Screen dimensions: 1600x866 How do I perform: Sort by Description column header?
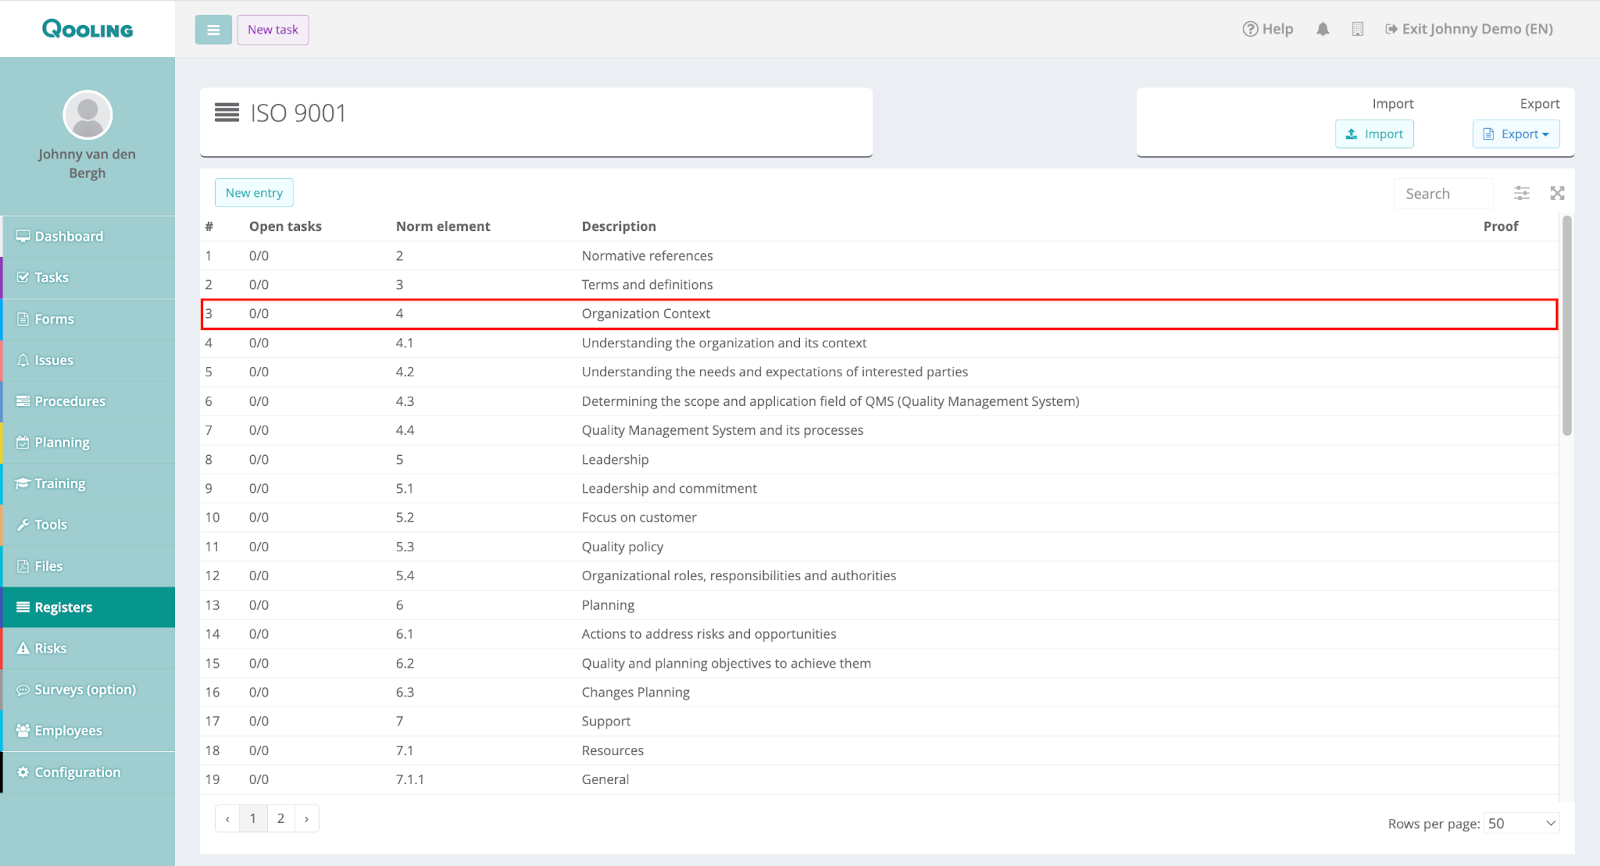tap(619, 226)
